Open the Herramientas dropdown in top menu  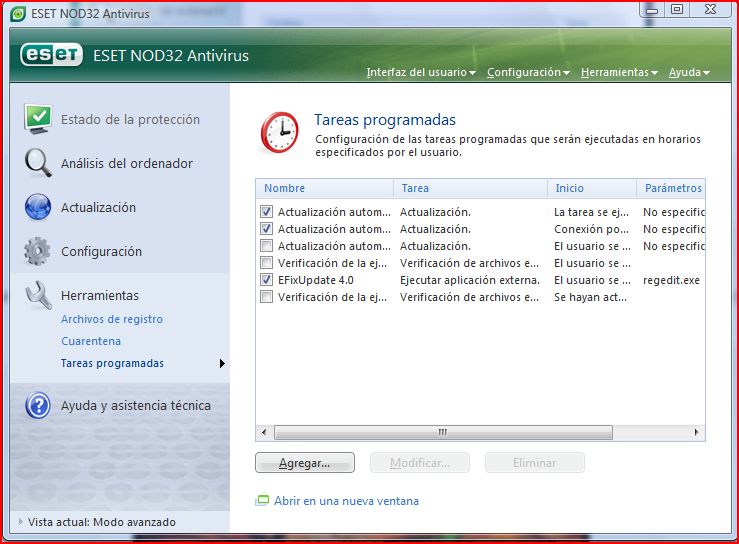(619, 72)
